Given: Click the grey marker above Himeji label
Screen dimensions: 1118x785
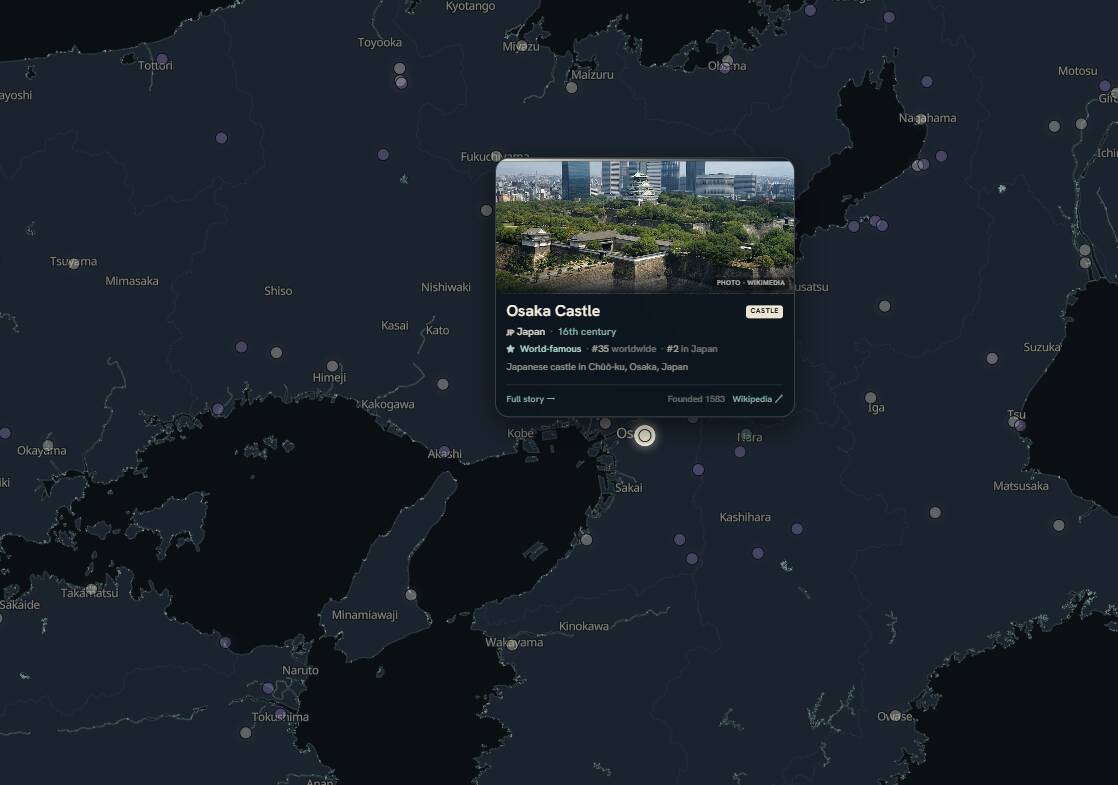Looking at the screenshot, I should point(332,366).
